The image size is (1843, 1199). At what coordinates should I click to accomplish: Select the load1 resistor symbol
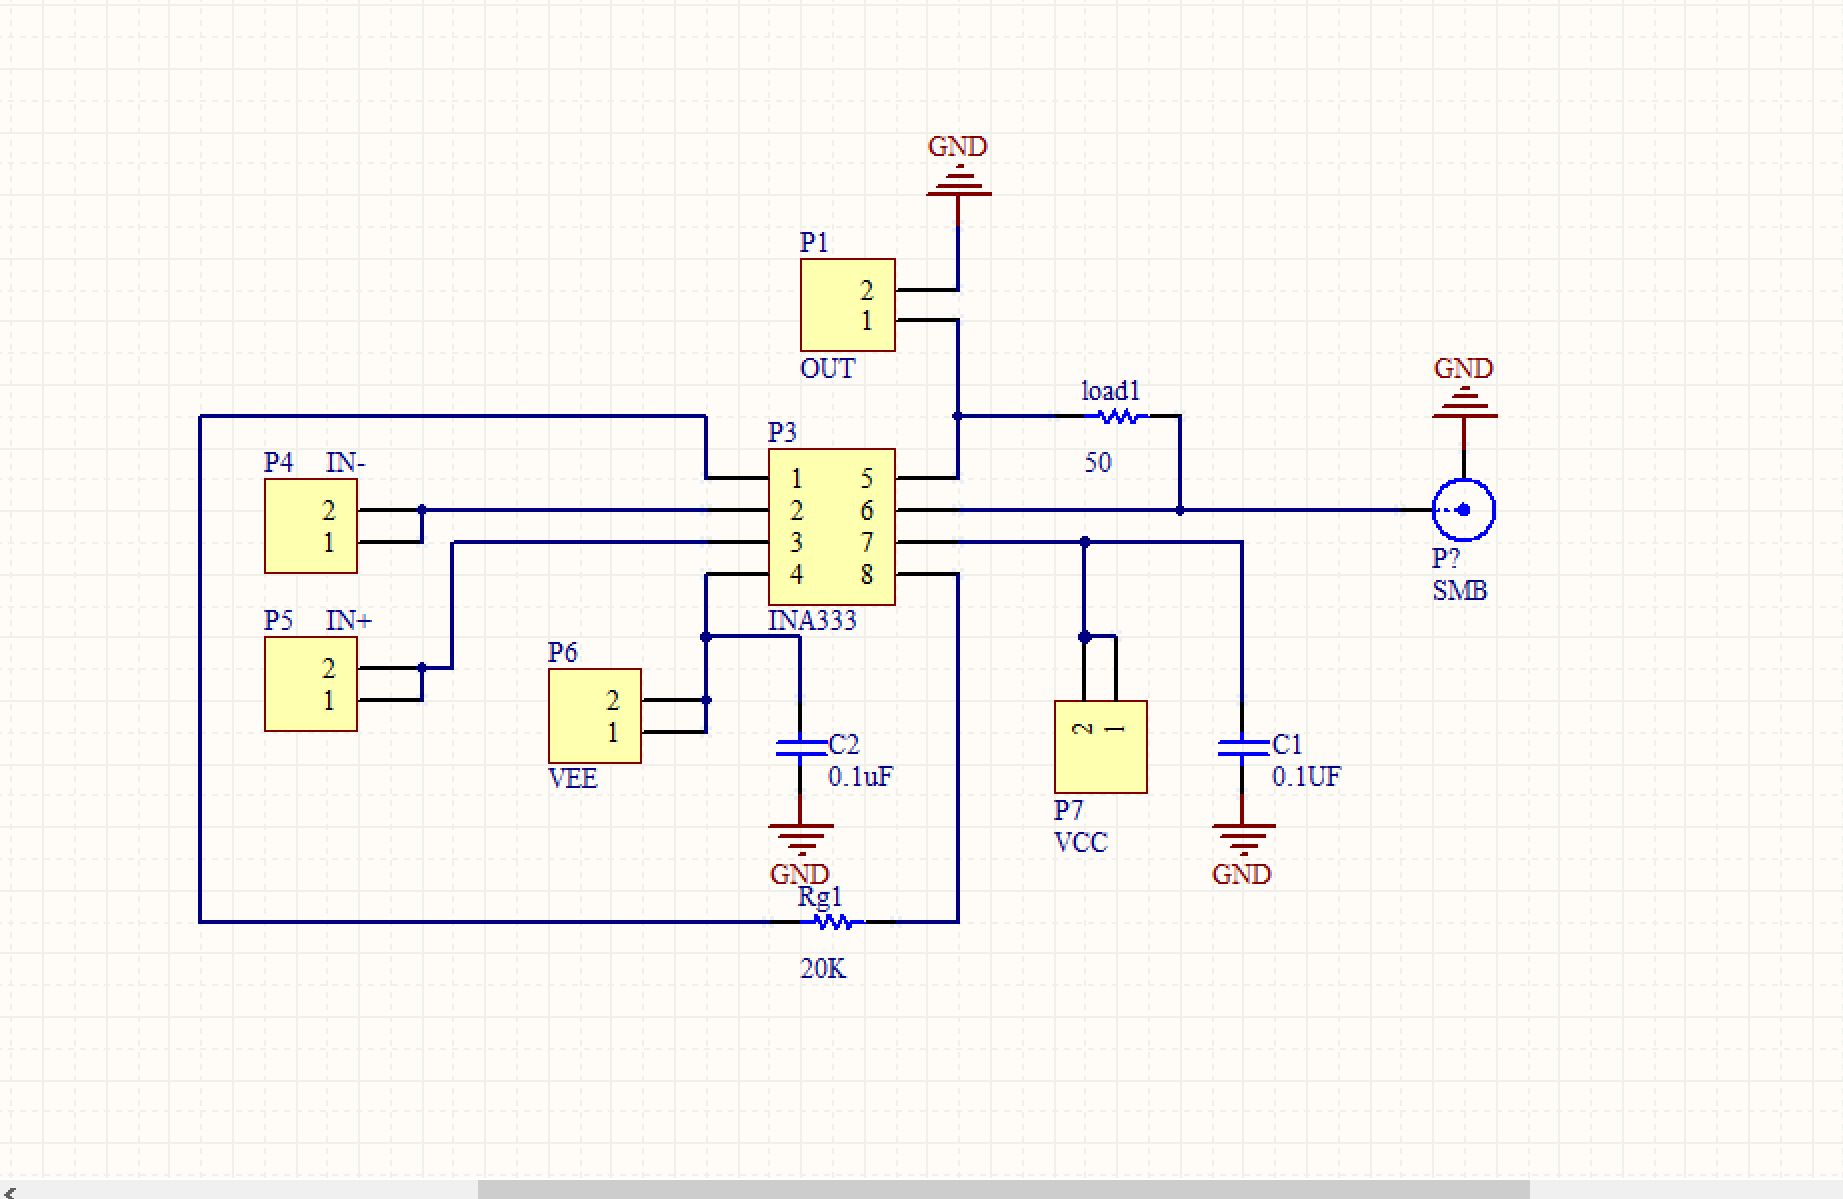click(1117, 416)
